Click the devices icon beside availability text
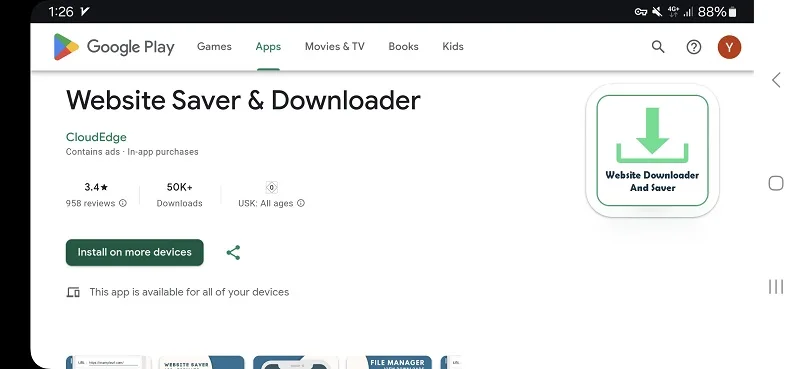 tap(73, 292)
